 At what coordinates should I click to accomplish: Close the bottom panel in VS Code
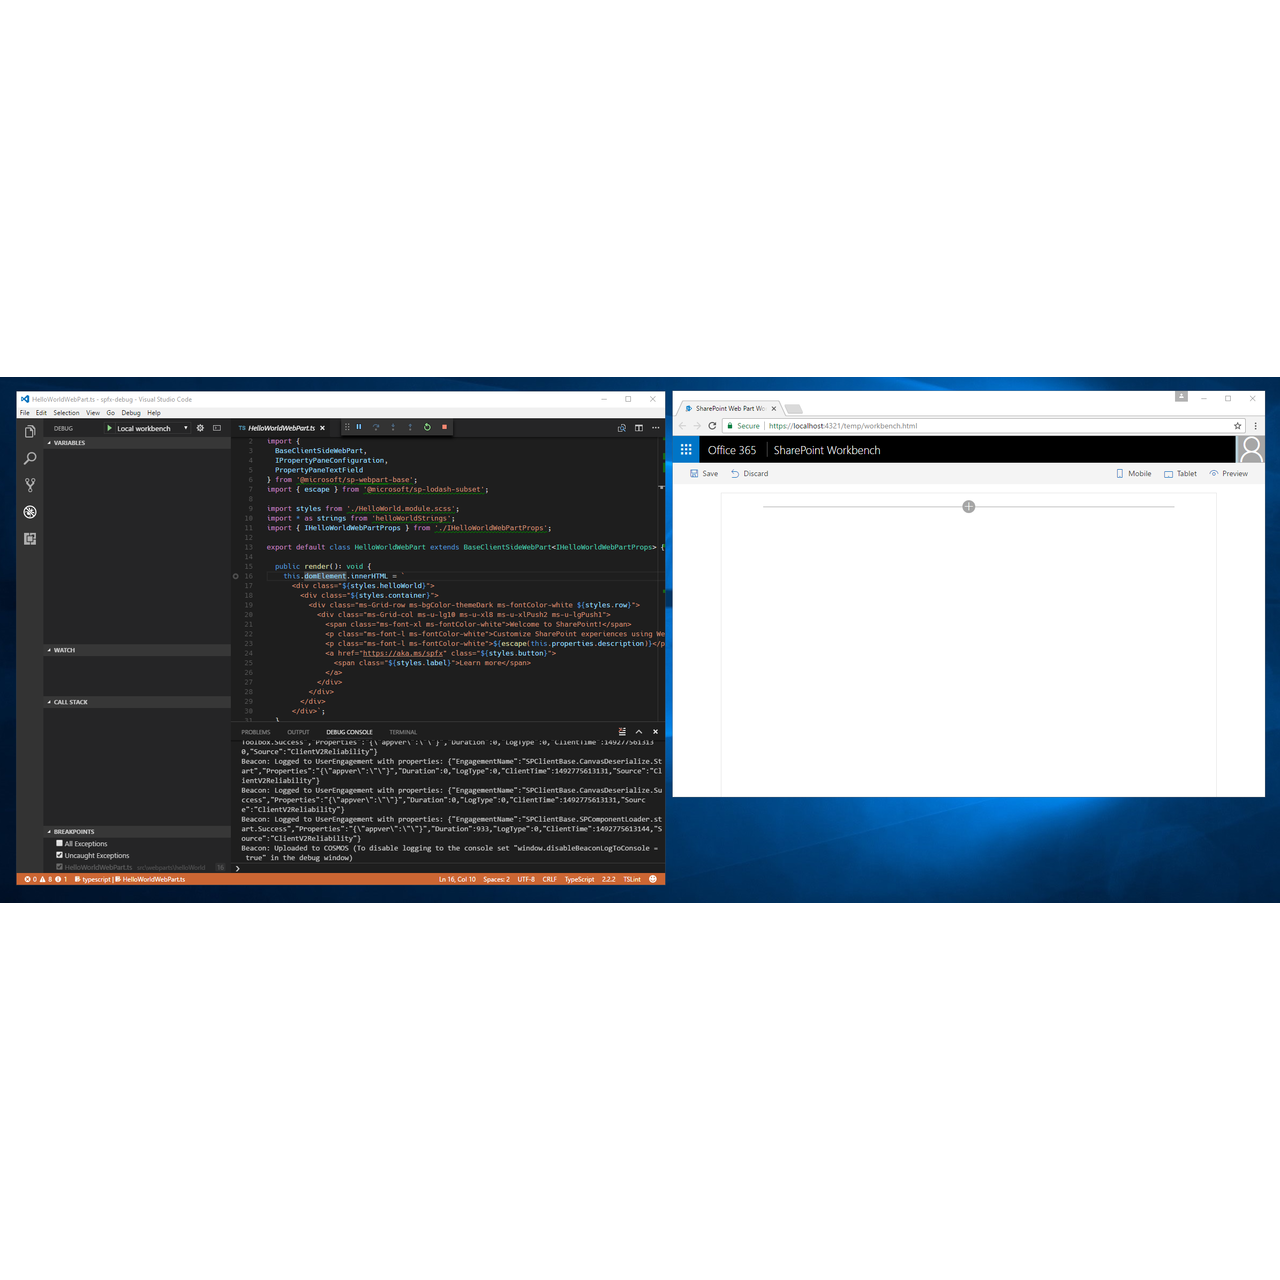656,732
